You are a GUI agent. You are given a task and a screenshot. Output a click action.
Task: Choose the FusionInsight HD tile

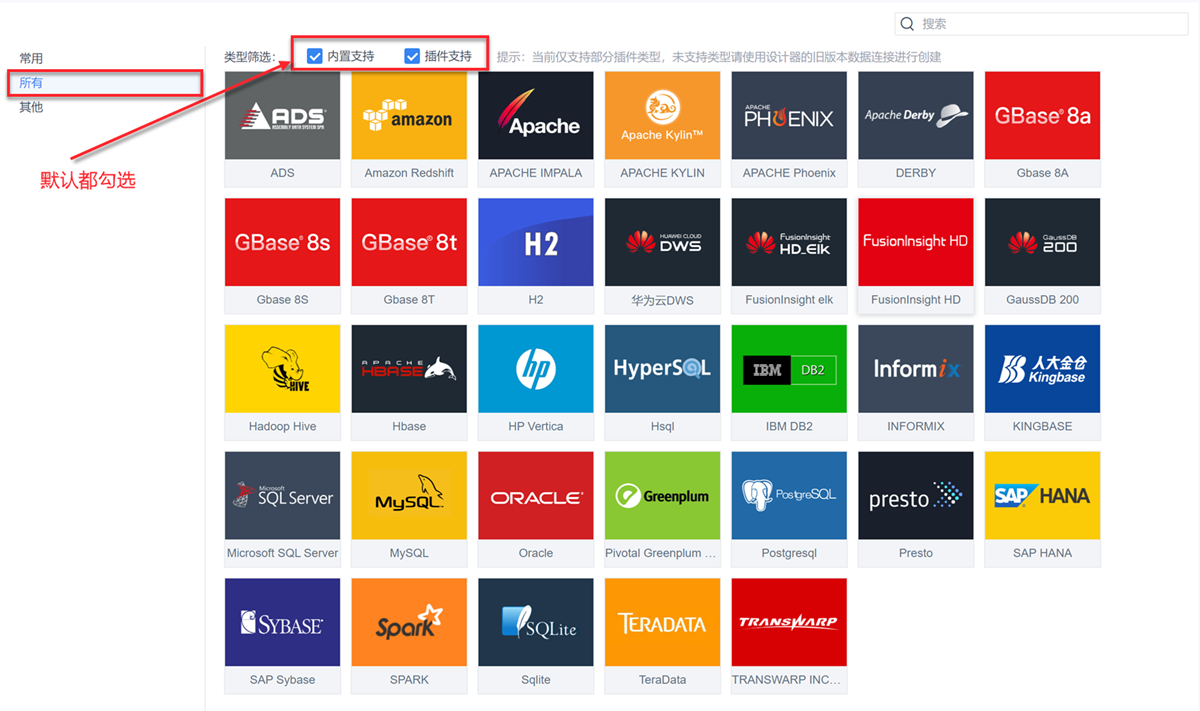tap(916, 256)
